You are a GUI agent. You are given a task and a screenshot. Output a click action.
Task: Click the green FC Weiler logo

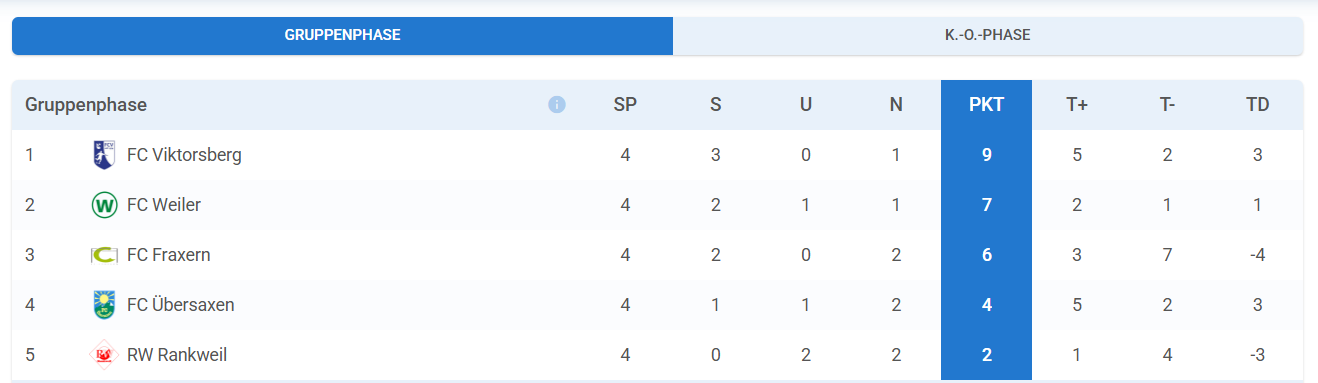tap(104, 205)
